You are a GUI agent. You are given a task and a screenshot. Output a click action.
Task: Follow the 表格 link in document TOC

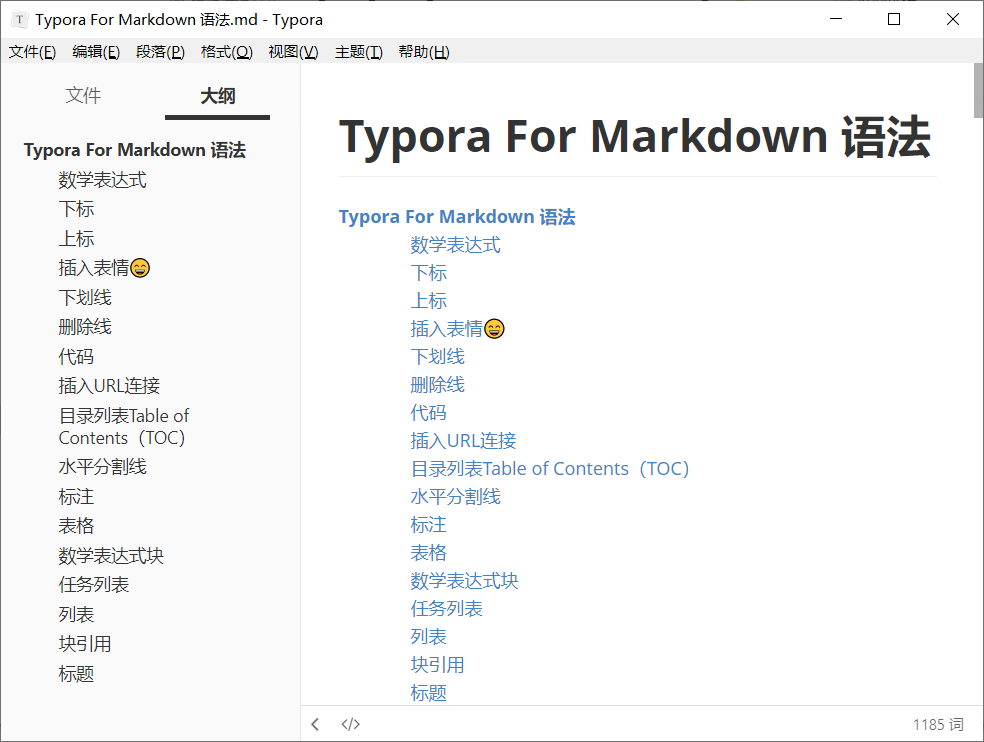(429, 552)
